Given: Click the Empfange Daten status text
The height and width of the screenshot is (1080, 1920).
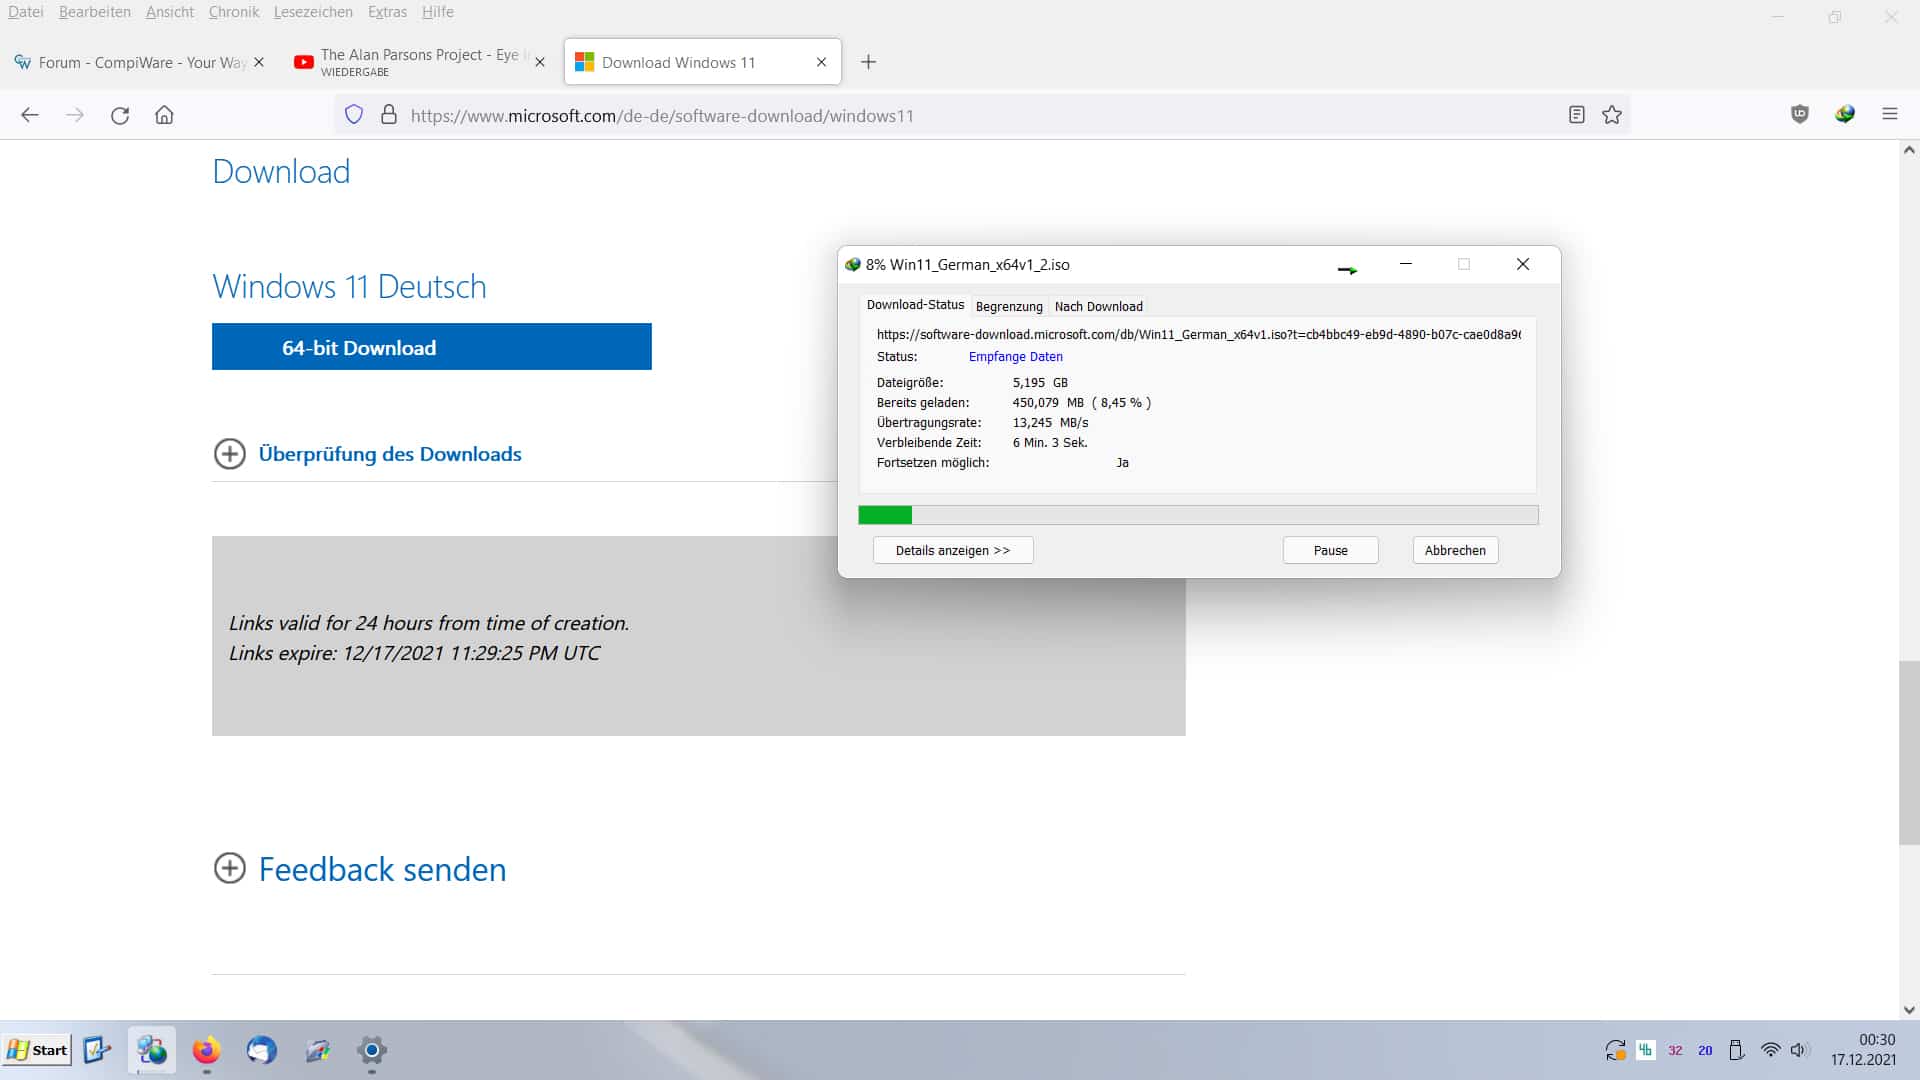Looking at the screenshot, I should click(1015, 357).
